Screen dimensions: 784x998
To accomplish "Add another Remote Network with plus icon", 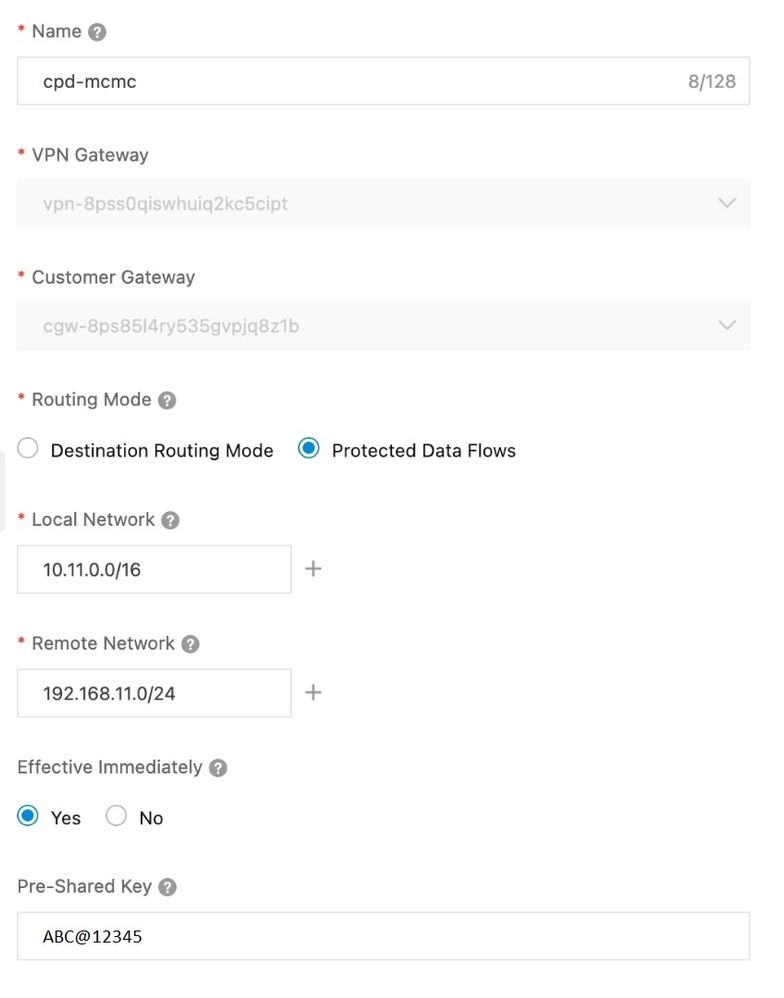I will (313, 692).
